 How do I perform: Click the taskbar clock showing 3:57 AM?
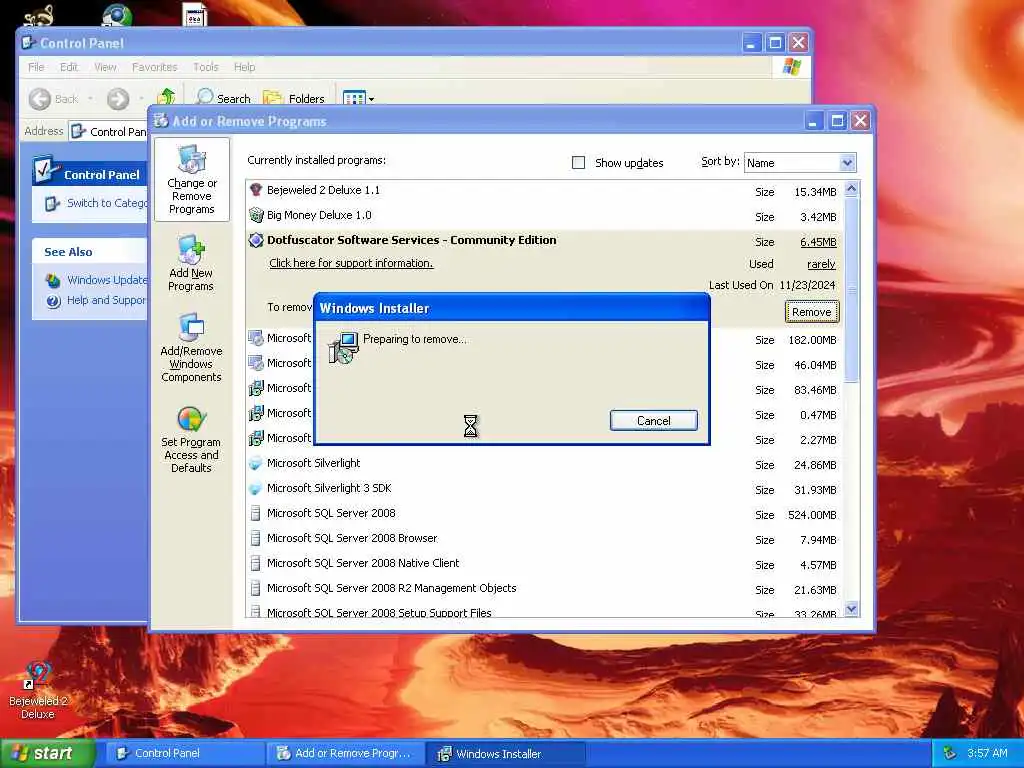click(987, 753)
